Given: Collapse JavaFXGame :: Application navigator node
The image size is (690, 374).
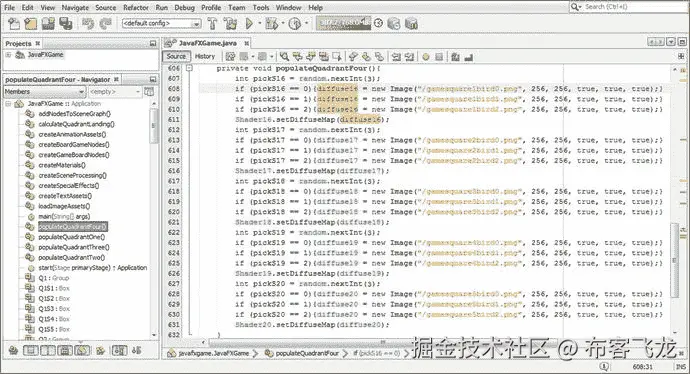Looking at the screenshot, I should 8,104.
